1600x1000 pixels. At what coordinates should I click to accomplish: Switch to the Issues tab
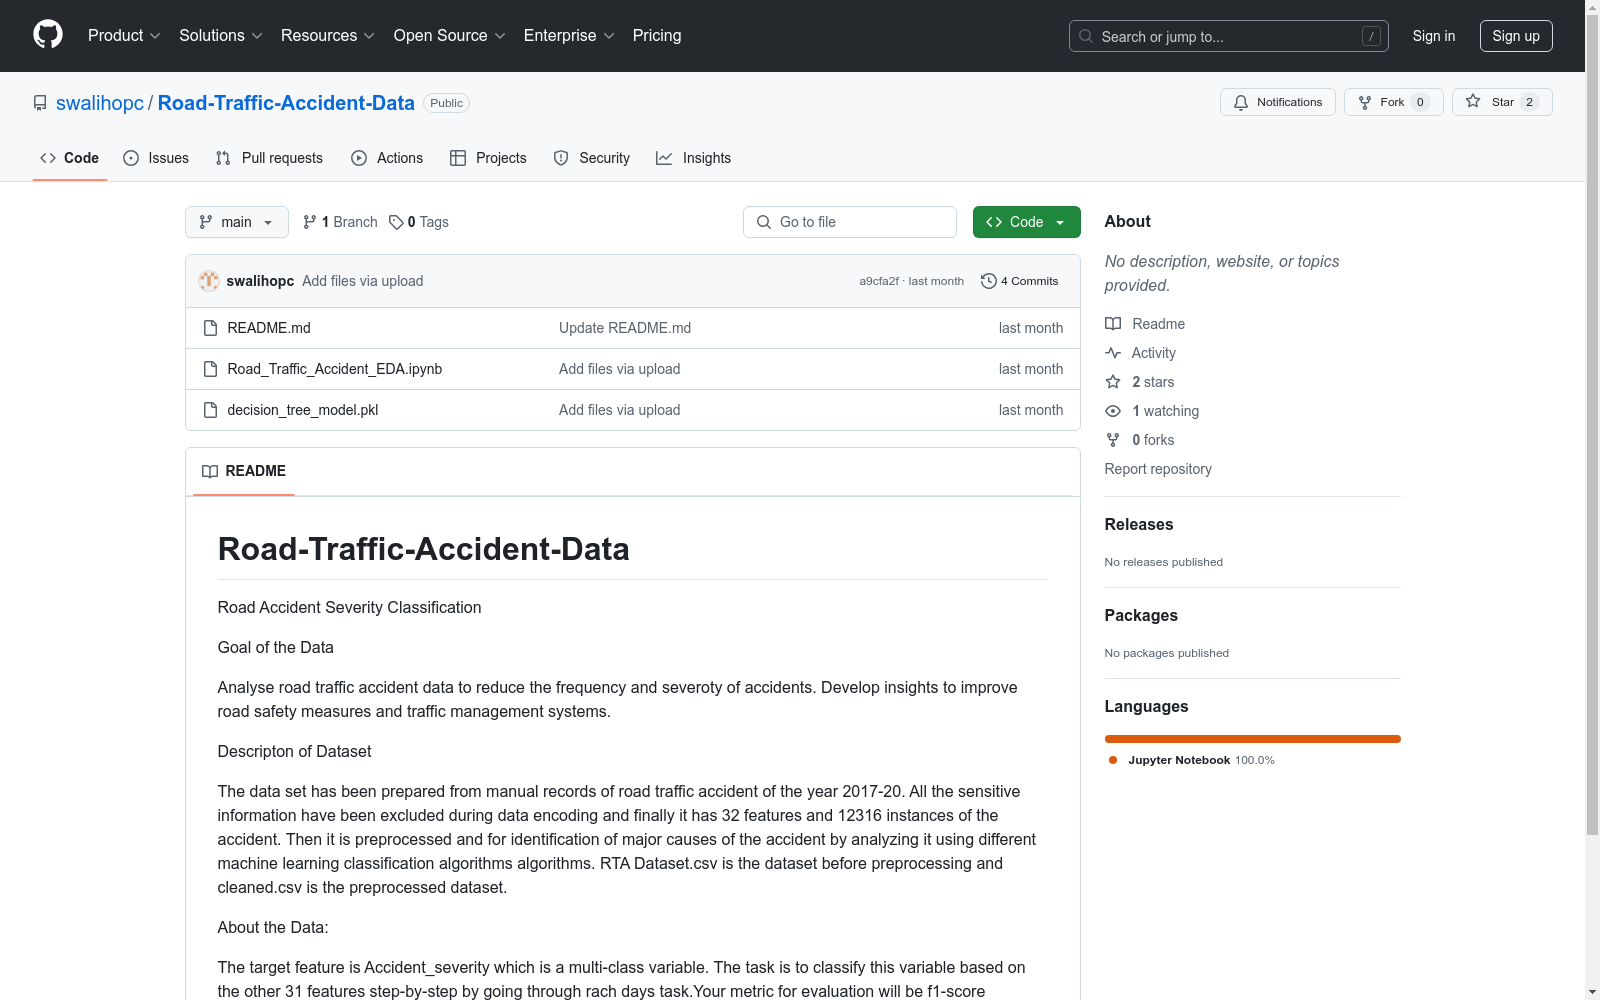156,158
